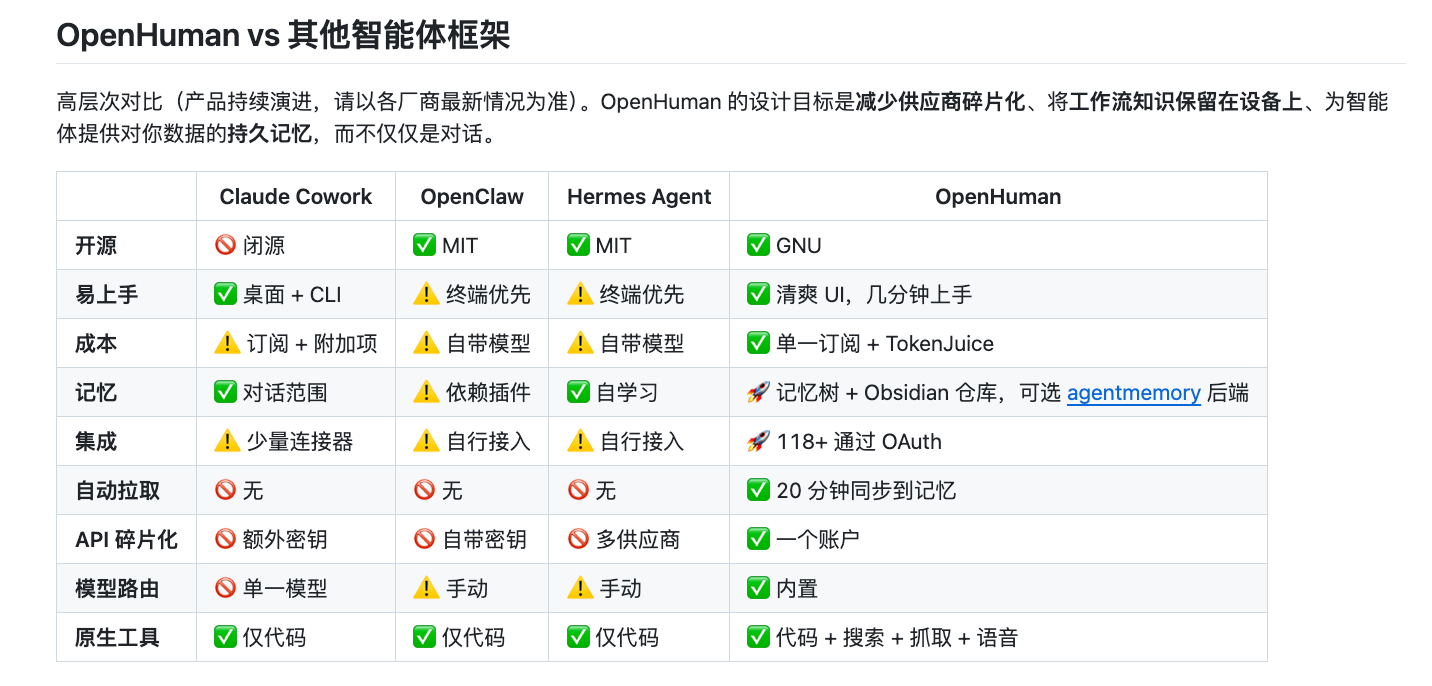Click the warning icon beside 订阅 + 附加项
Viewport: 1432px width, 686px height.
coord(226,344)
